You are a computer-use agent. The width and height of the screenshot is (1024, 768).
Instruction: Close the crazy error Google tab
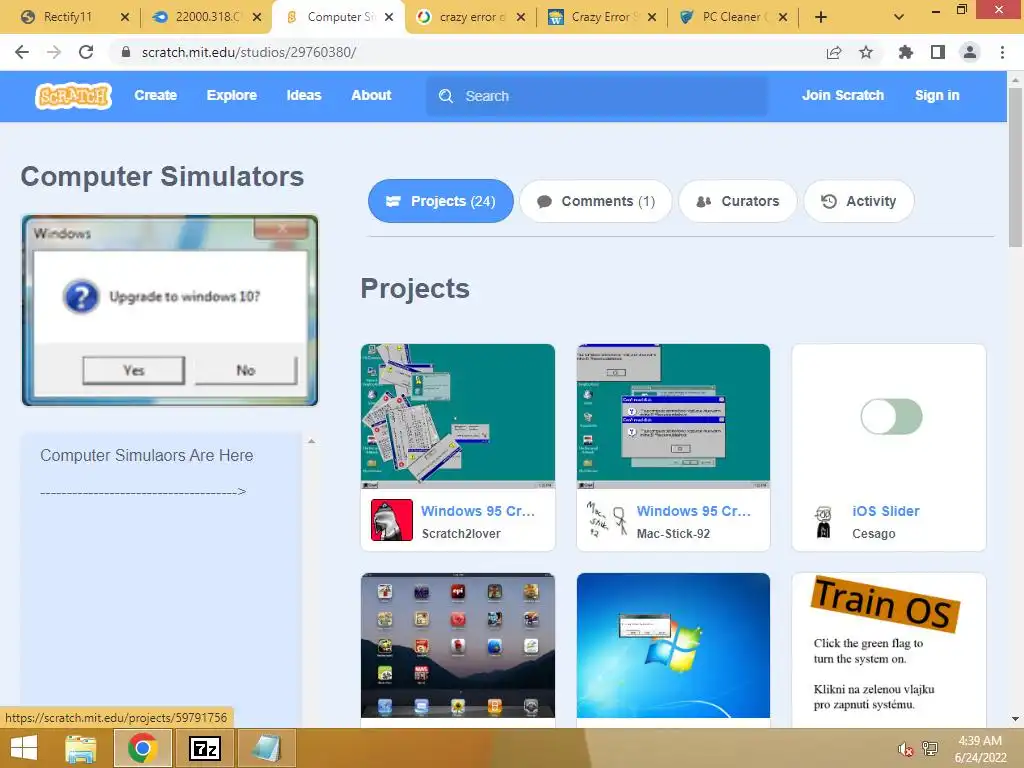coord(520,17)
